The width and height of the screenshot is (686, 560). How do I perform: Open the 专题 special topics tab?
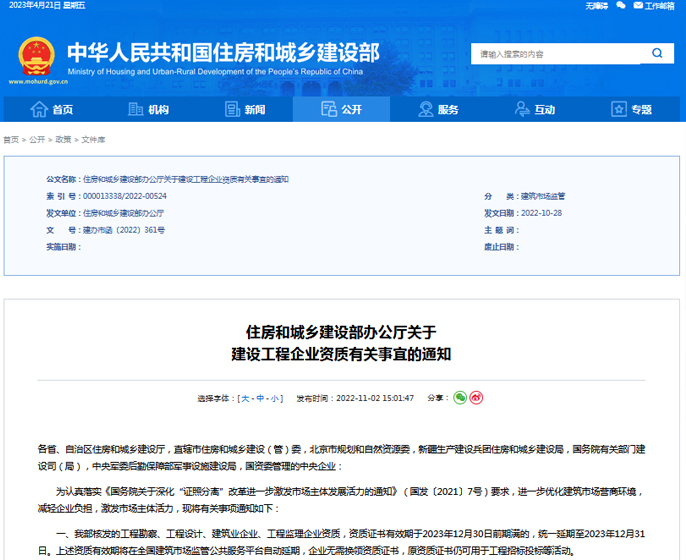[x=631, y=110]
